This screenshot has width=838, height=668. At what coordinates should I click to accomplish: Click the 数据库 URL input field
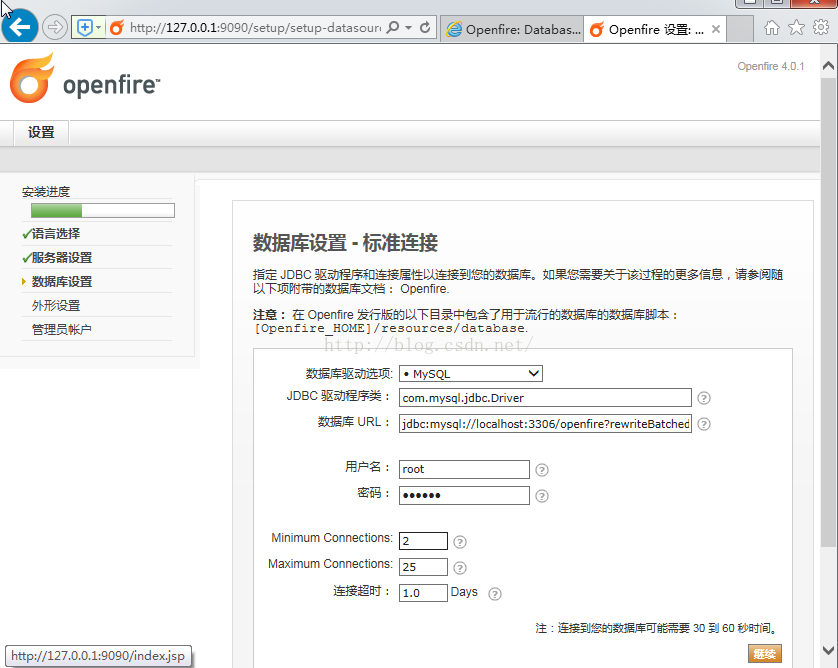pyautogui.click(x=545, y=423)
